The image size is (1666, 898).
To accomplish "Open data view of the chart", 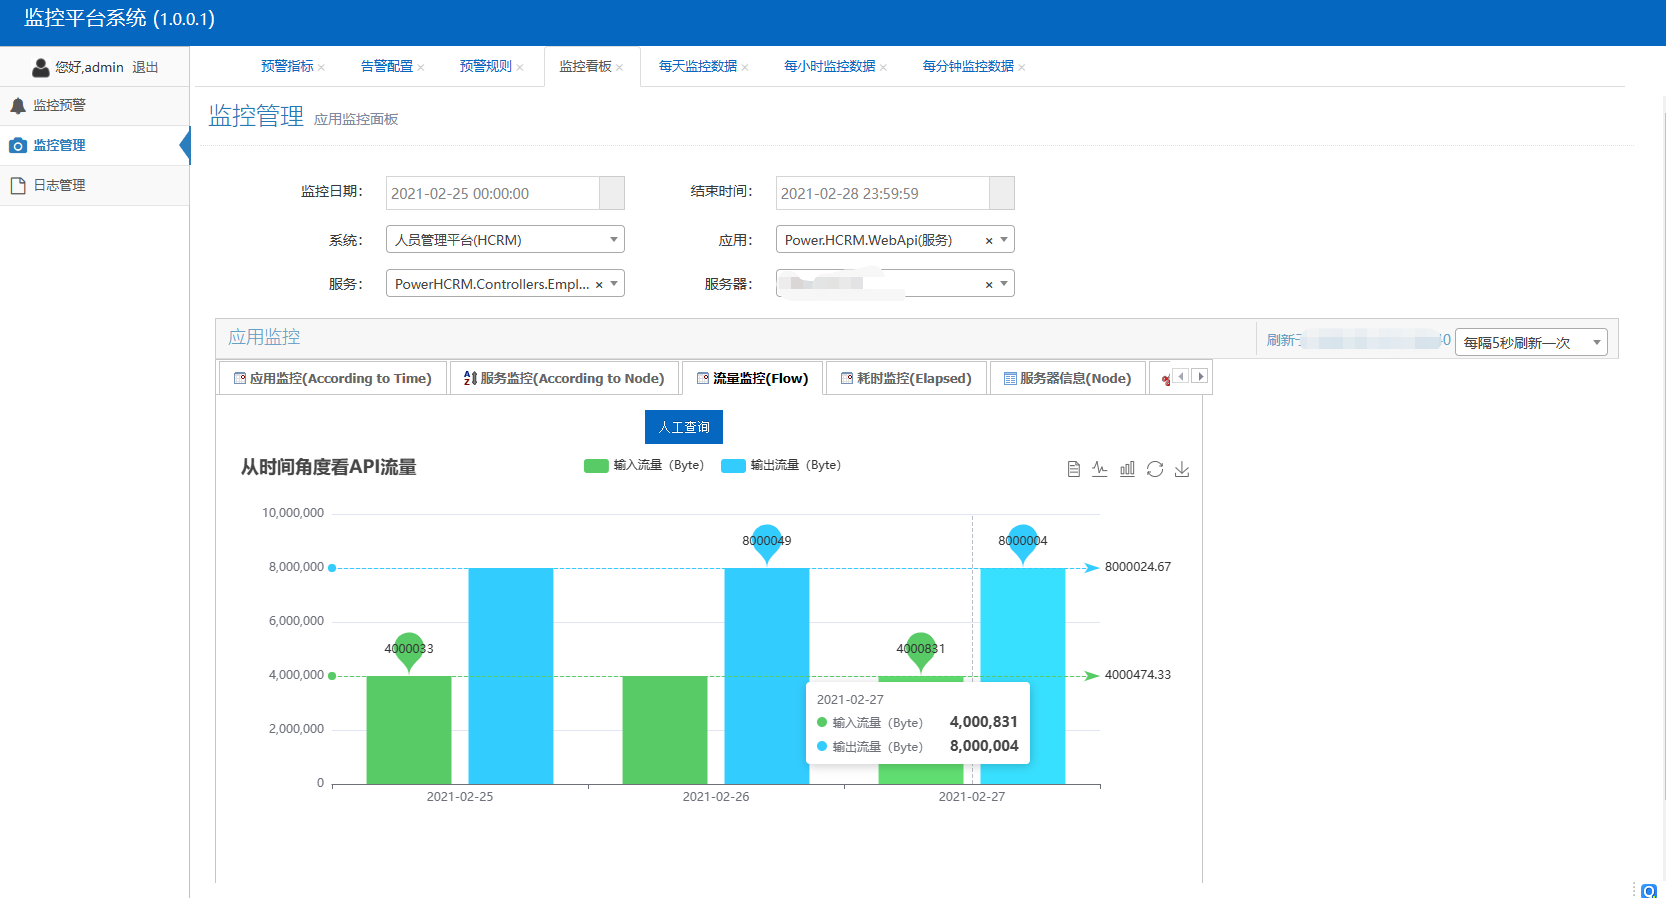I will point(1073,469).
